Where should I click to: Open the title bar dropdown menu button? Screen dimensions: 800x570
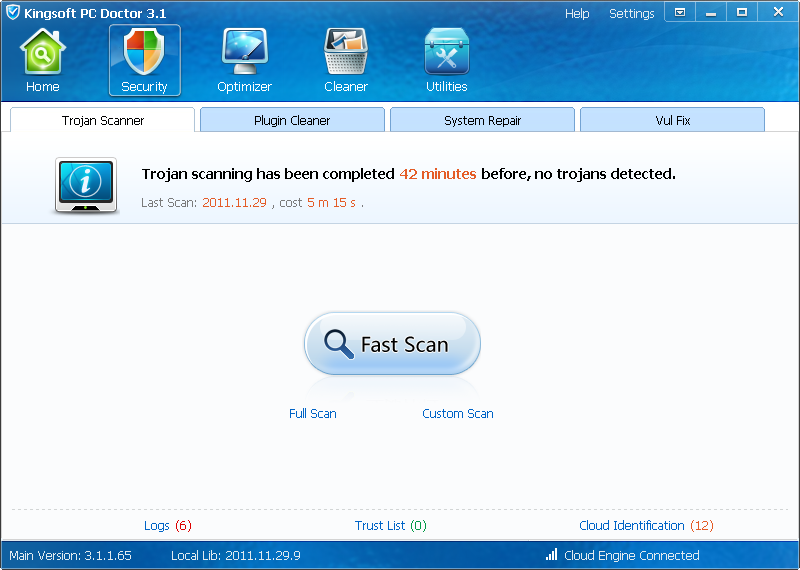coord(680,12)
